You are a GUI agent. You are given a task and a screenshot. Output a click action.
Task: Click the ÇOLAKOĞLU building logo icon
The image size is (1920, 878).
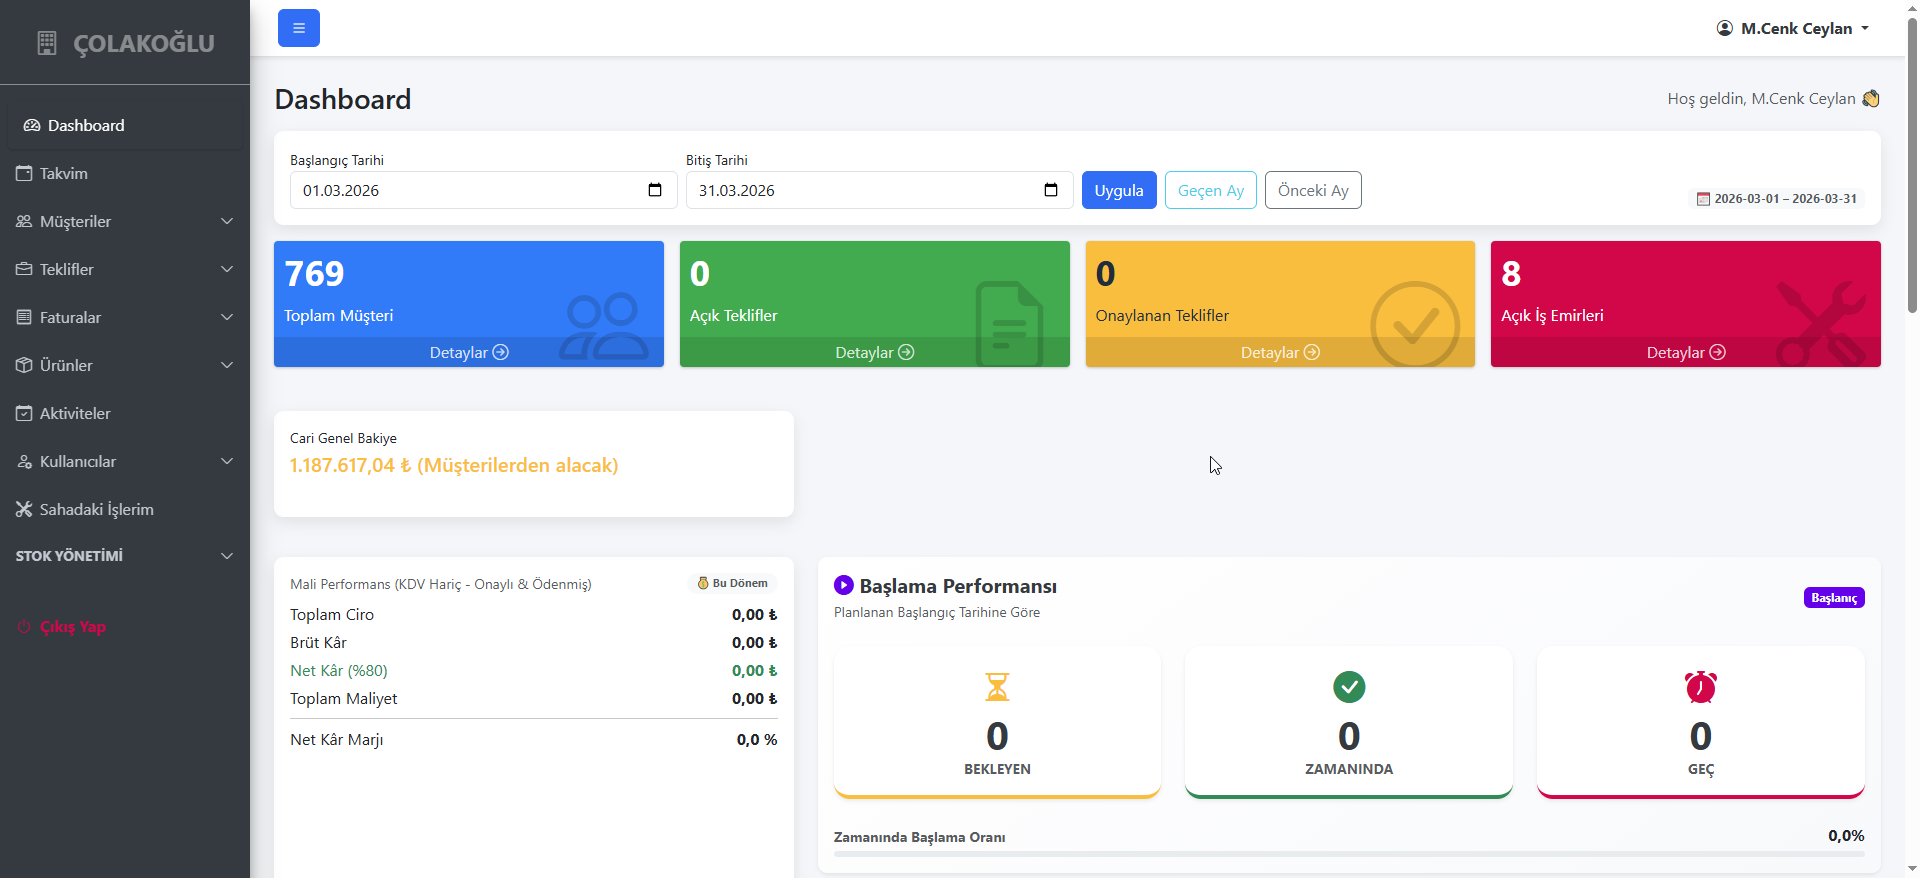[x=47, y=43]
